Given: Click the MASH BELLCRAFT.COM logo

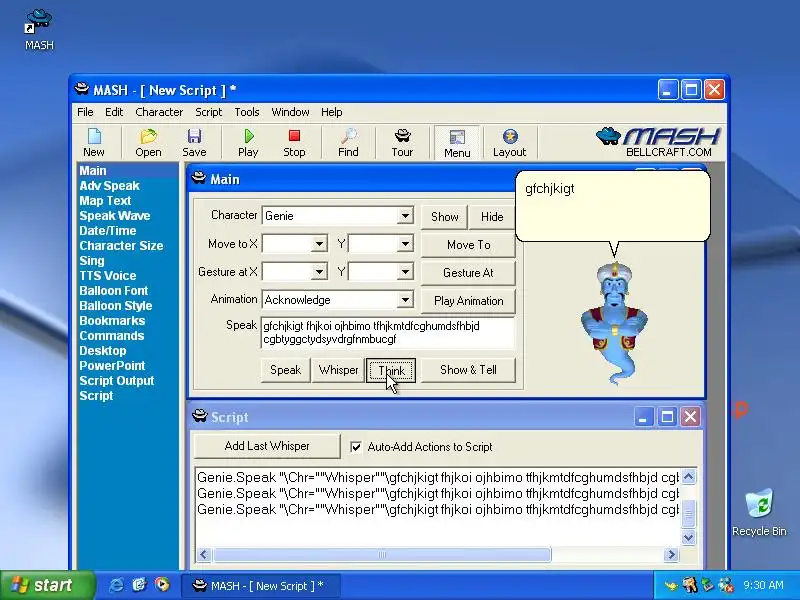Looking at the screenshot, I should point(659,142).
